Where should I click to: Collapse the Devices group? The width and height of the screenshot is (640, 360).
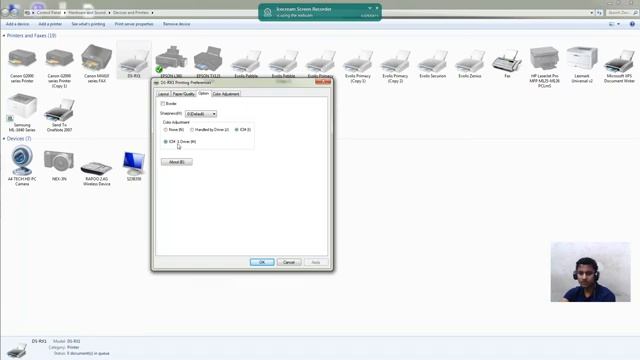coord(4,139)
